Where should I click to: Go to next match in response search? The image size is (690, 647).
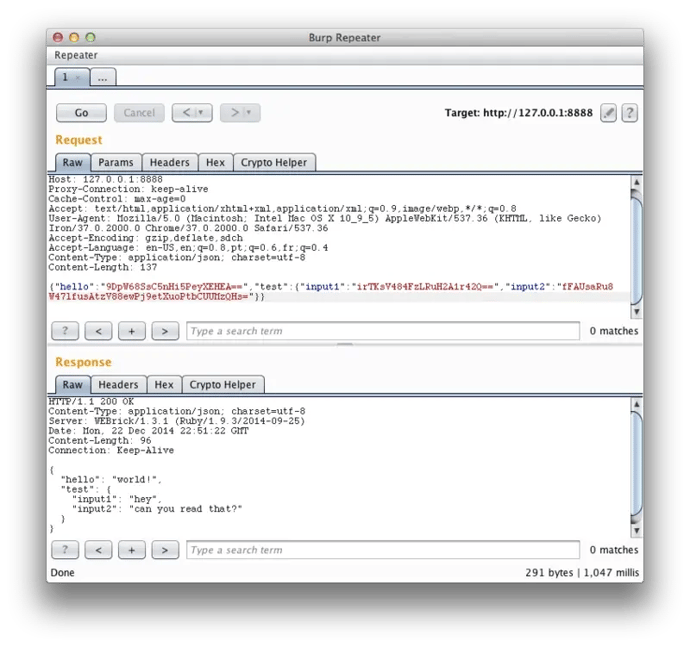[x=166, y=550]
